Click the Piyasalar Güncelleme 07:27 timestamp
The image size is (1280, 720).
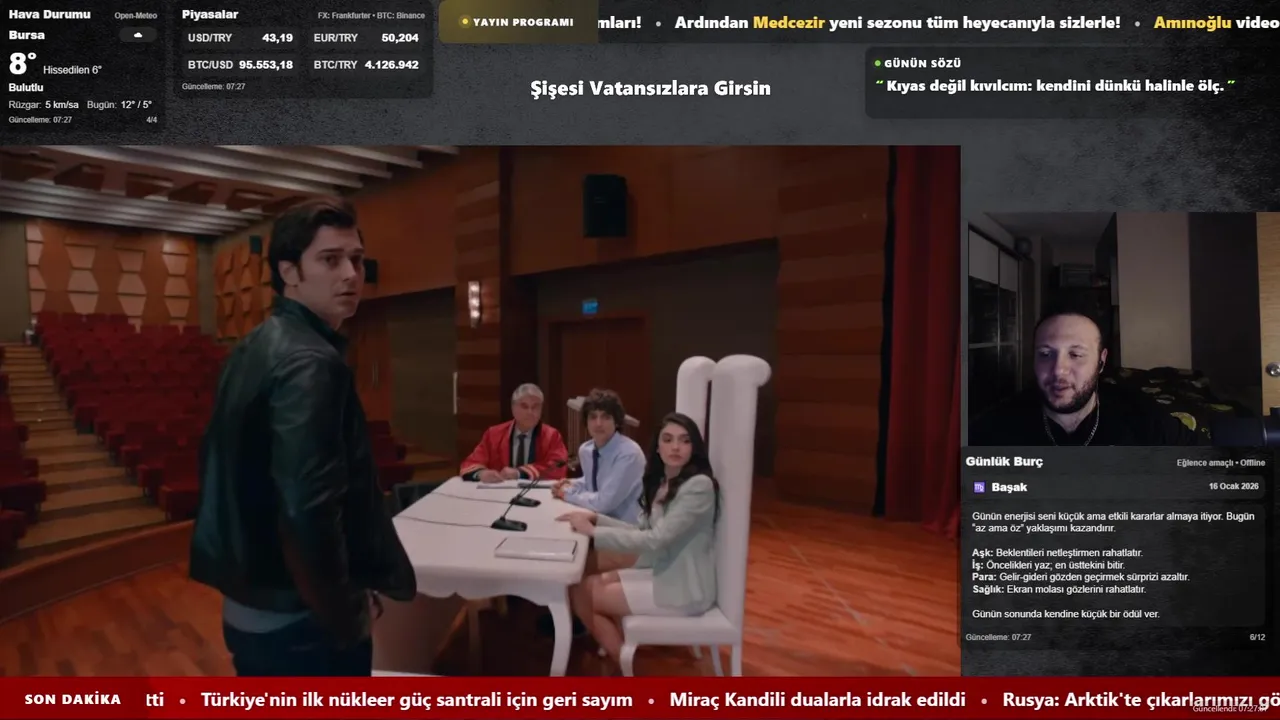coord(213,87)
